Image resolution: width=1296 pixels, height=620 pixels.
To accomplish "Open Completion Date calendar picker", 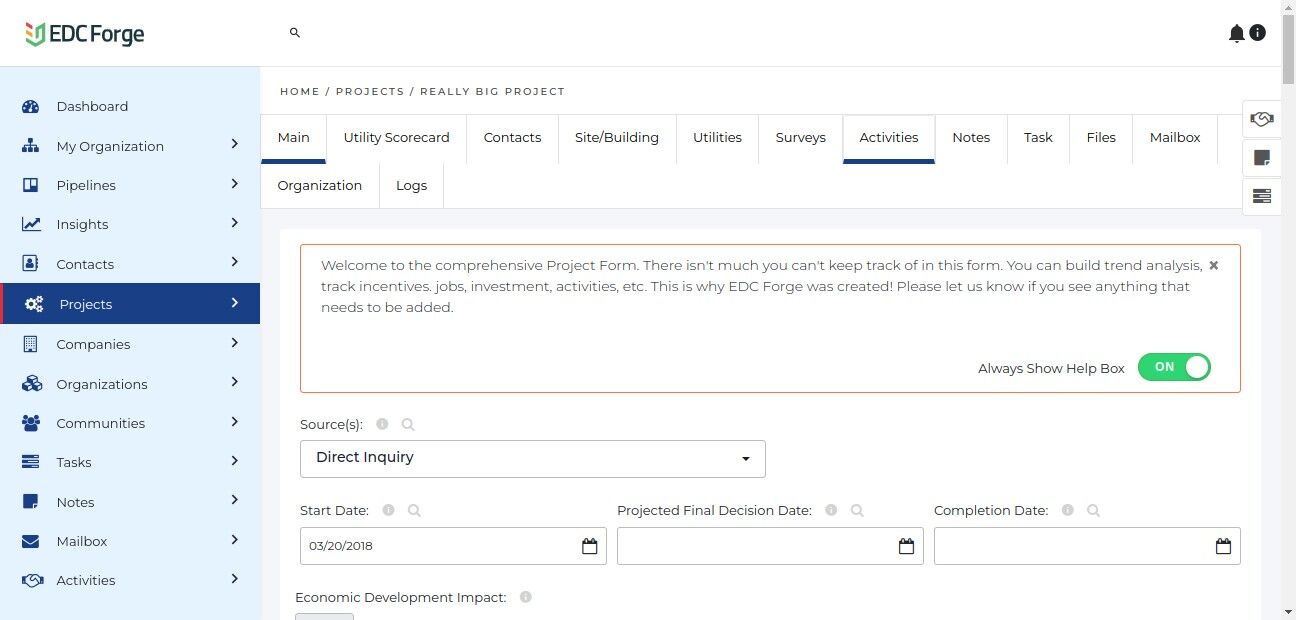I will click(1223, 546).
